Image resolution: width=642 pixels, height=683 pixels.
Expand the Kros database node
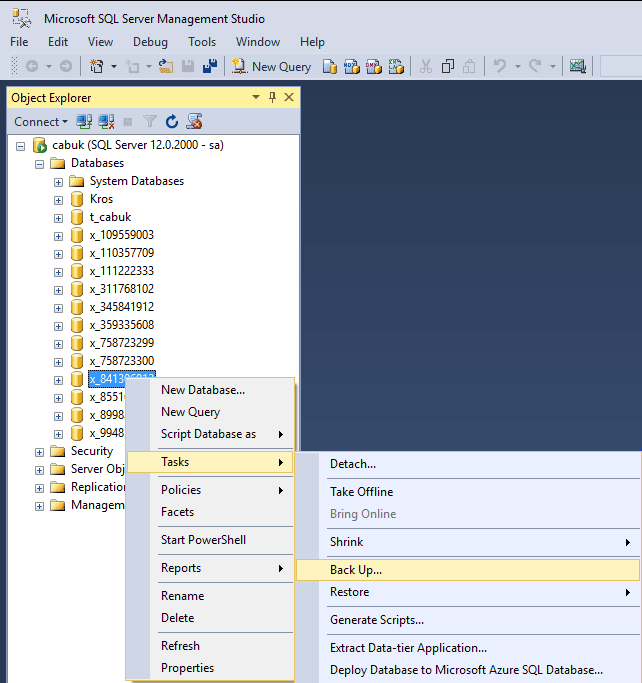[59, 200]
